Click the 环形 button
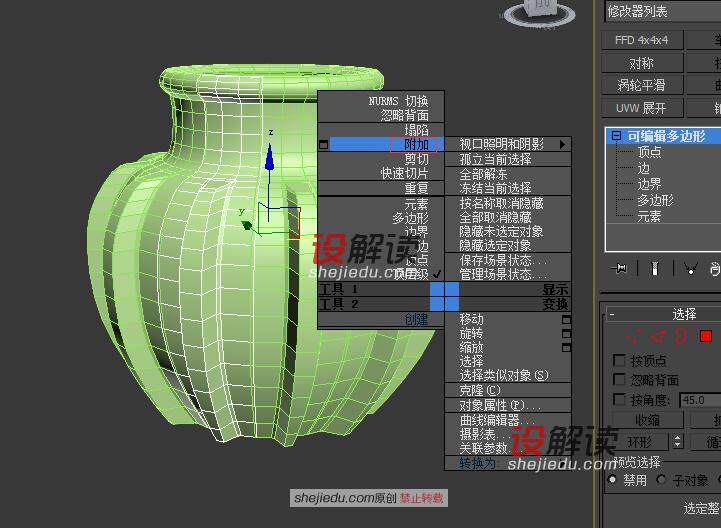Screen dimensions: 721x528 click(x=640, y=442)
